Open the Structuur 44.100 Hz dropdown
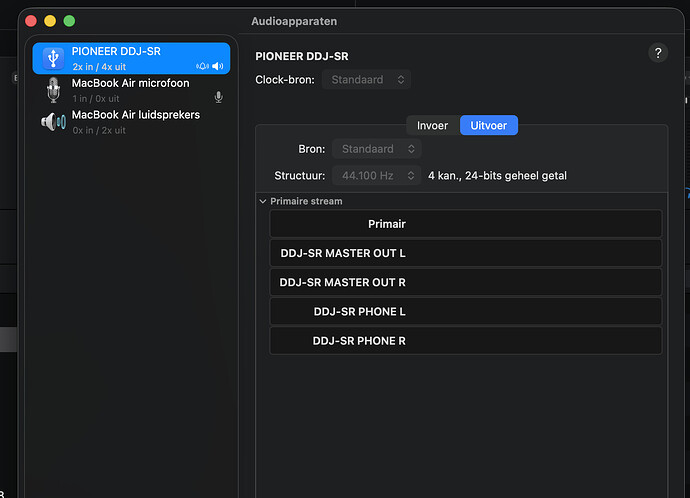 click(x=377, y=176)
